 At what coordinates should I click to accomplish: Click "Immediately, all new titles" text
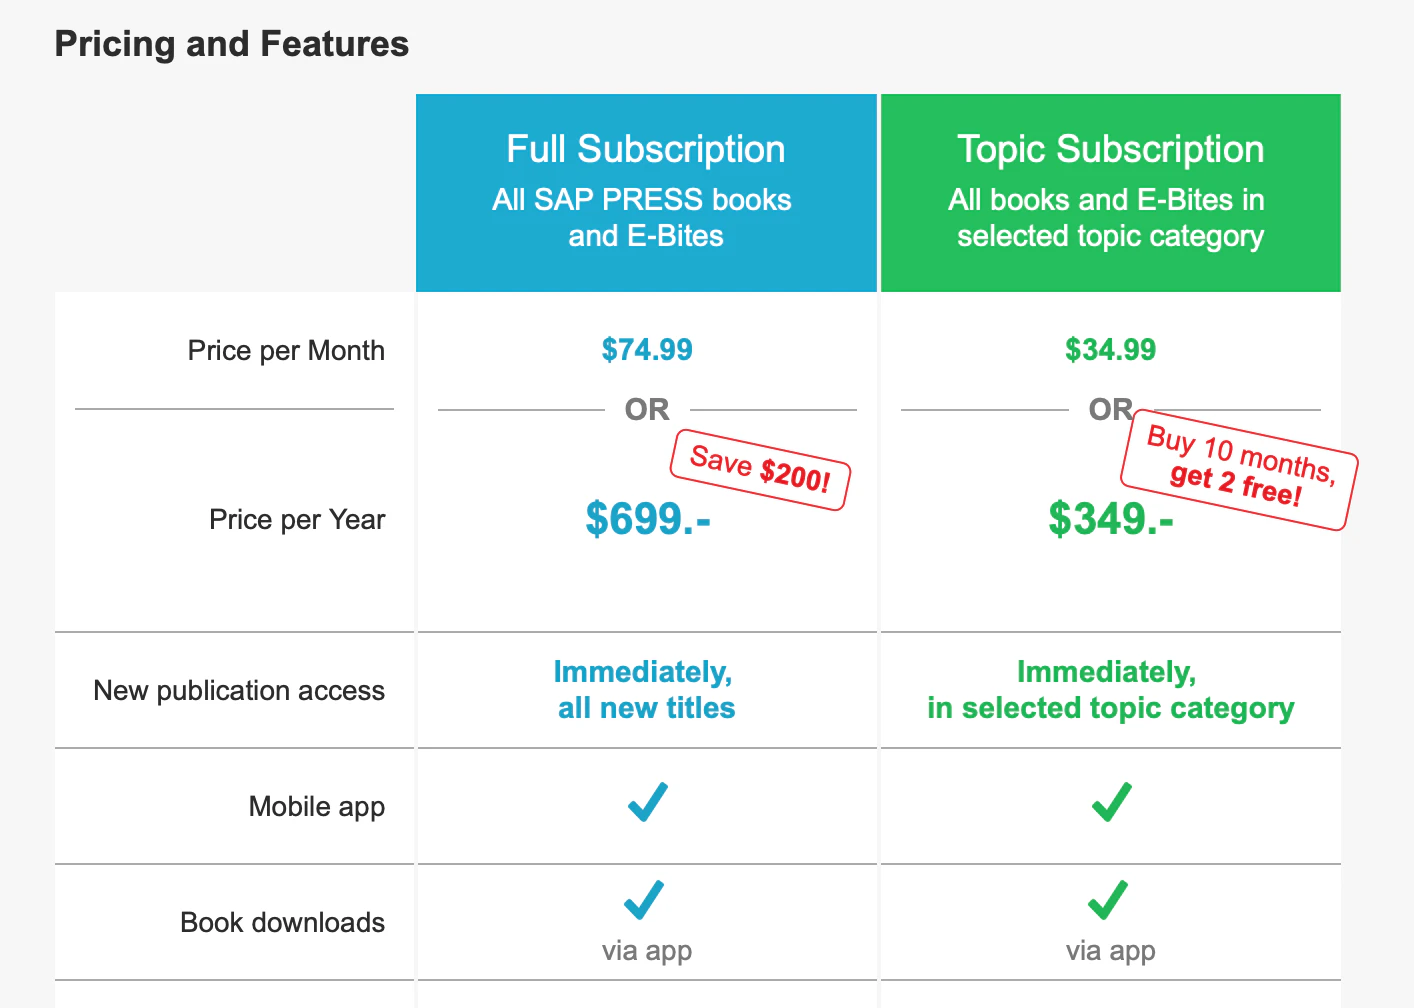pos(646,690)
